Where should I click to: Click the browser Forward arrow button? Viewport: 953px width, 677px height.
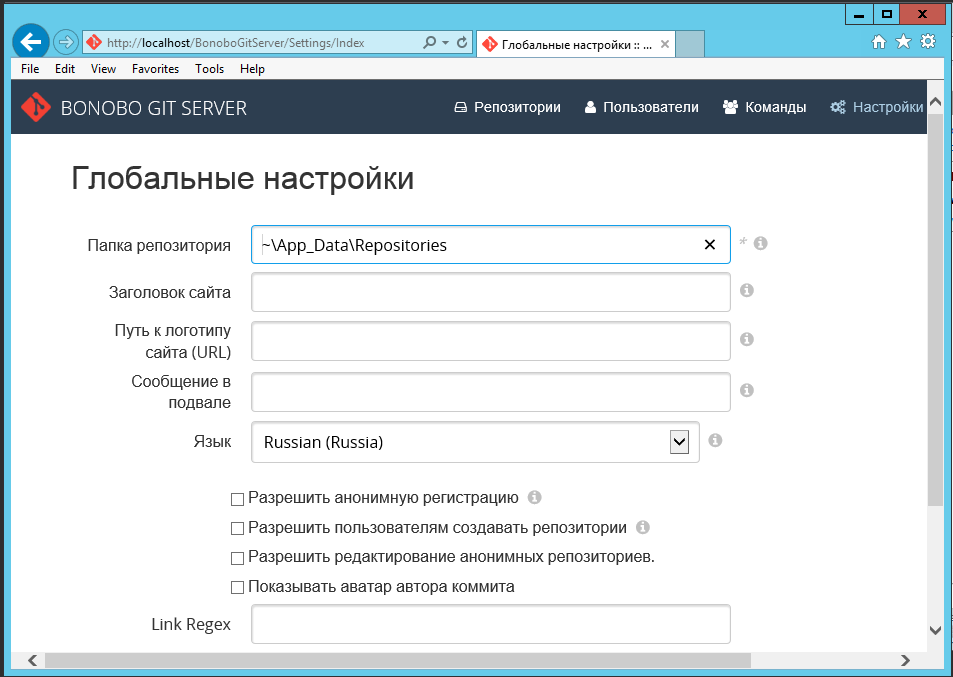point(65,42)
